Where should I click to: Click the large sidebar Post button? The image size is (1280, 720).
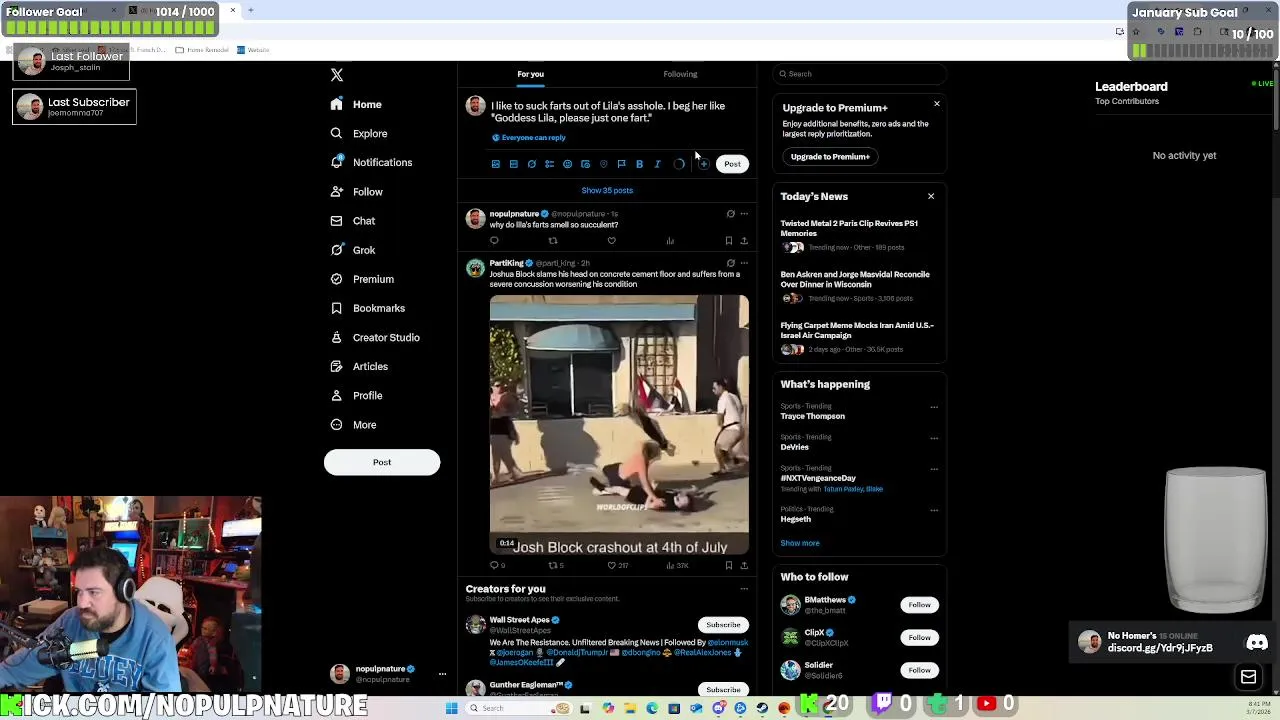[x=382, y=462]
